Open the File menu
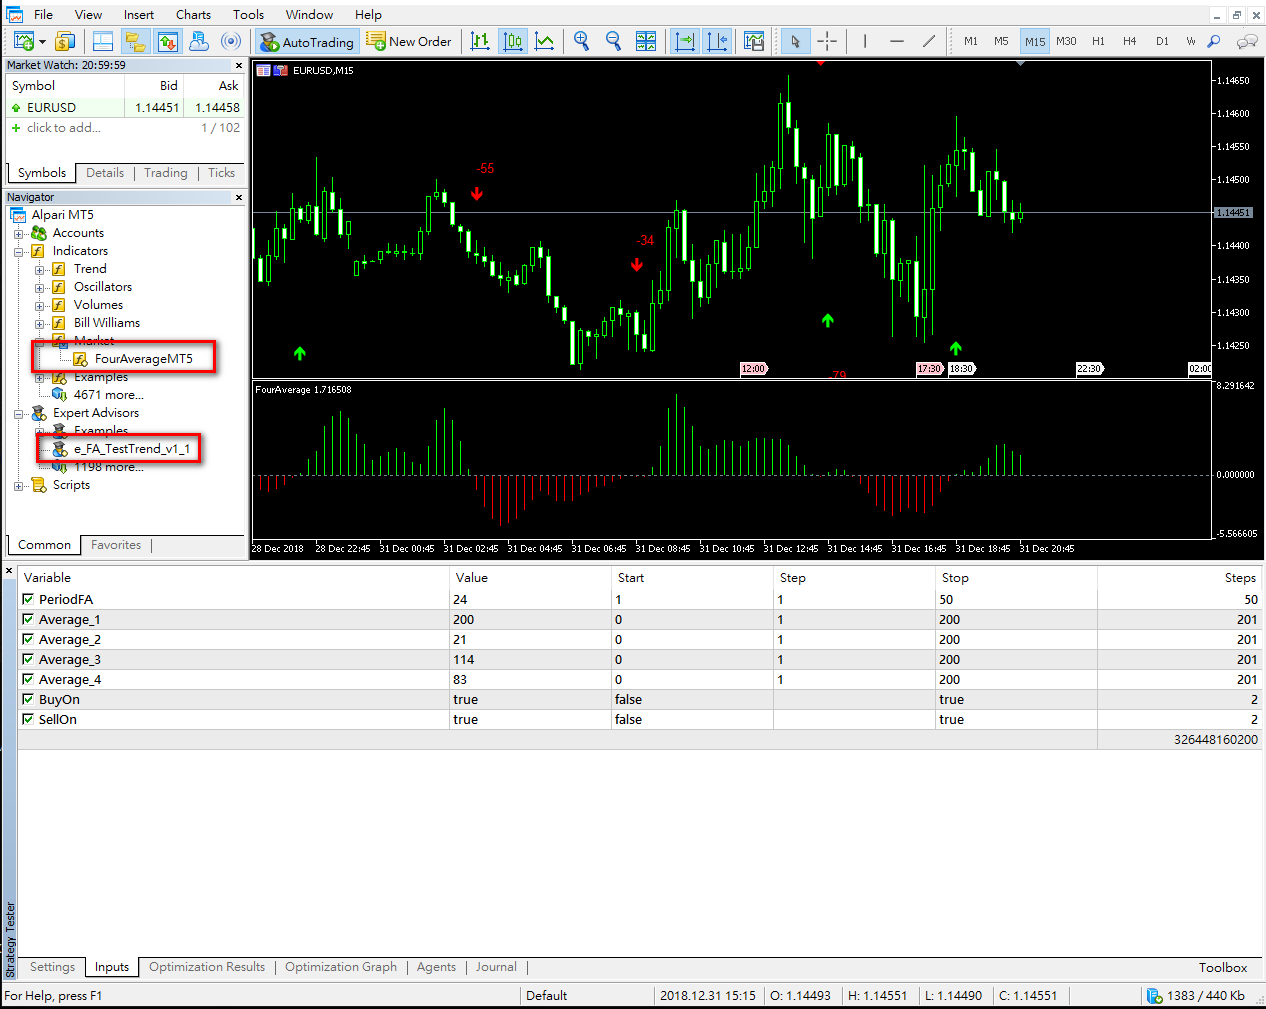 click(x=44, y=14)
